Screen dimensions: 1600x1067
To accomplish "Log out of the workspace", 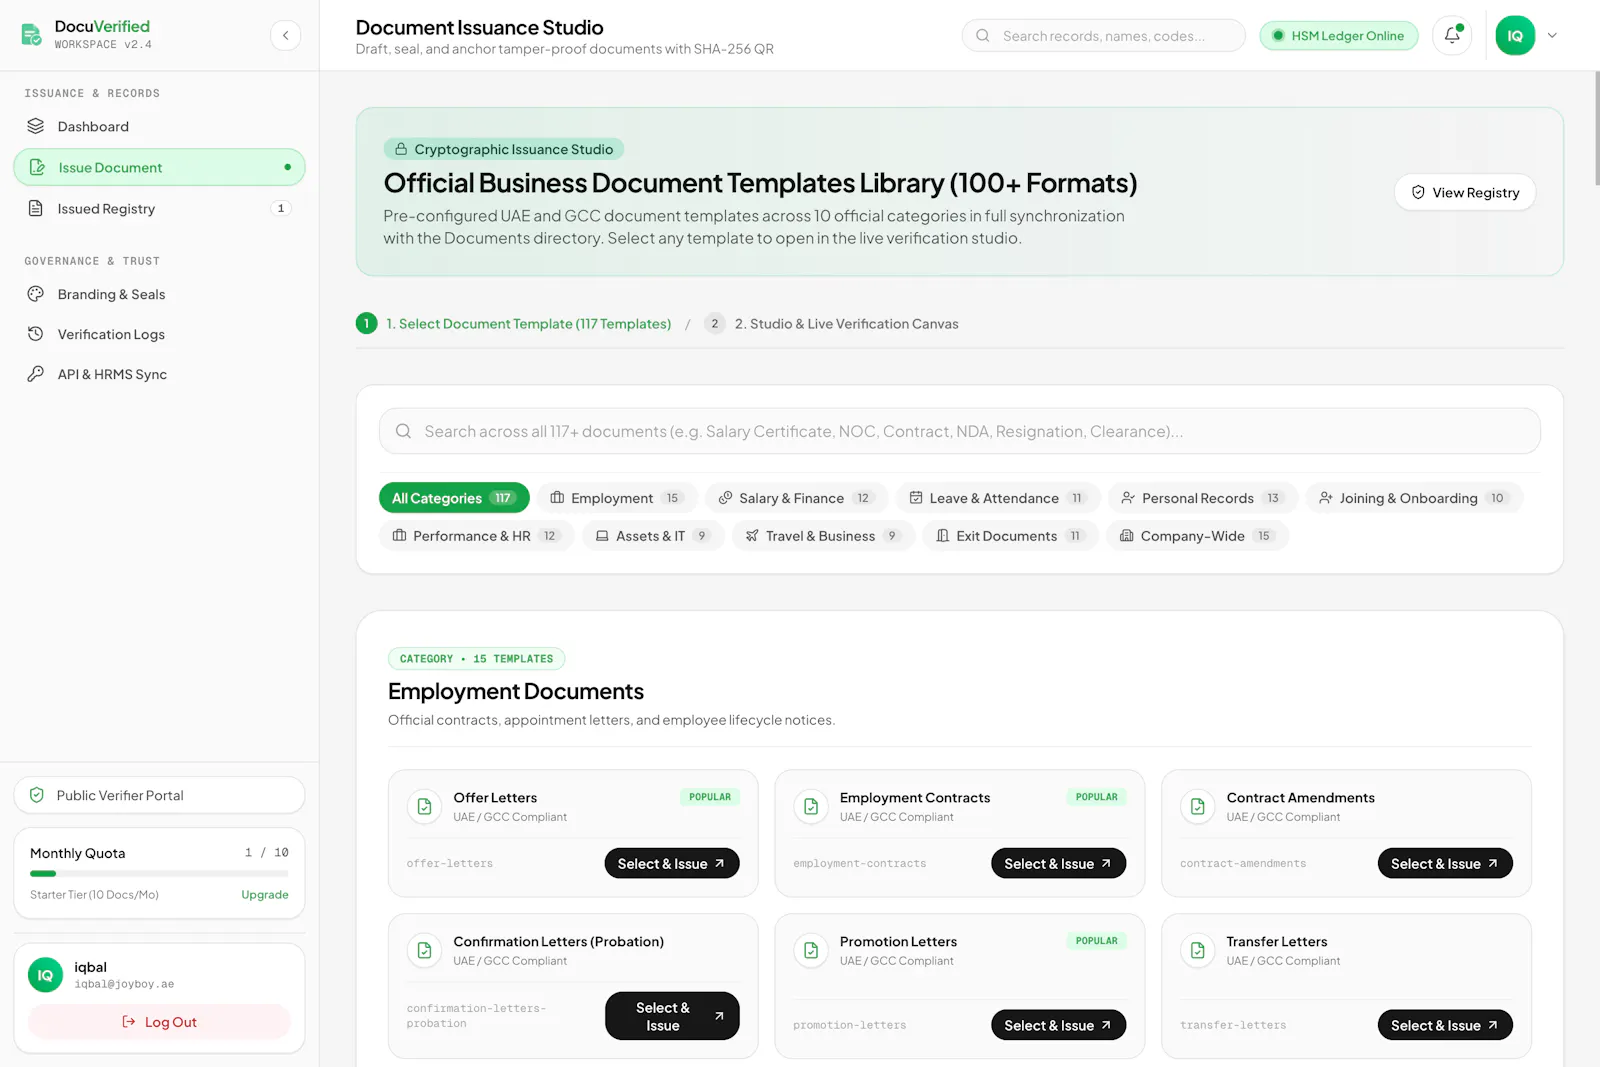I will (159, 1022).
